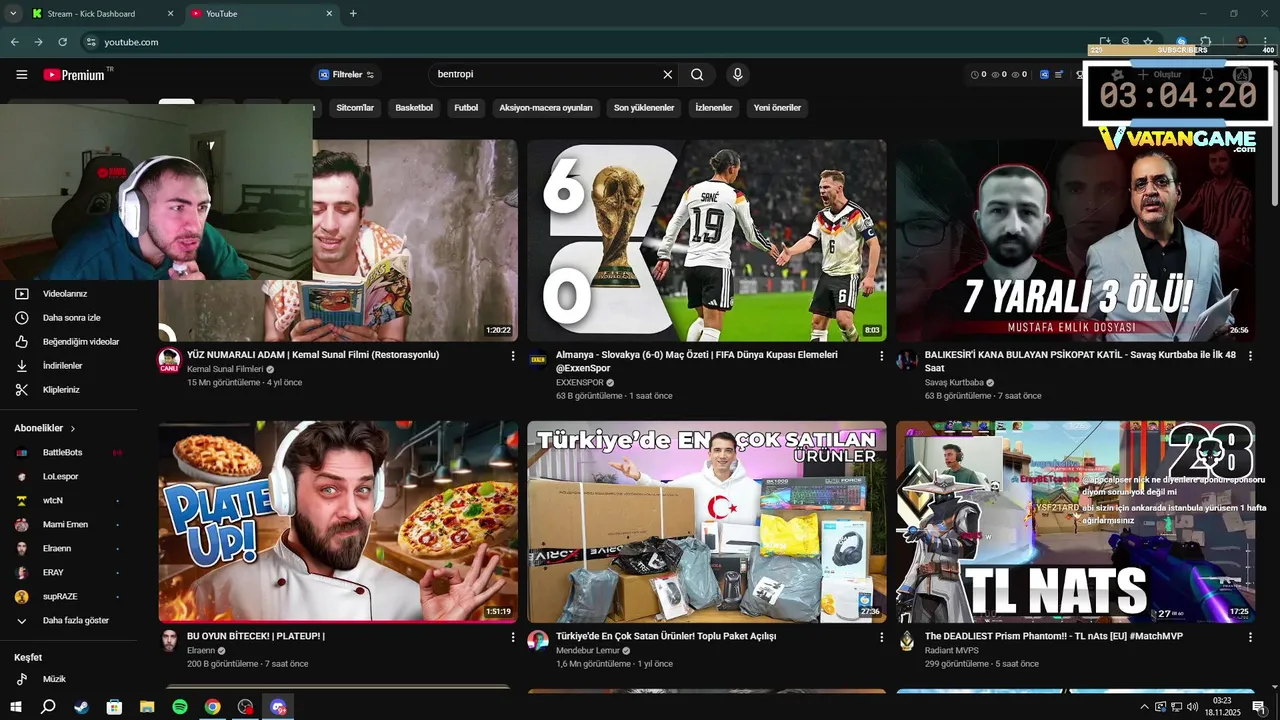The height and width of the screenshot is (720, 1280).
Task: Open Daha sonra izle watch later list
Action: point(70,318)
